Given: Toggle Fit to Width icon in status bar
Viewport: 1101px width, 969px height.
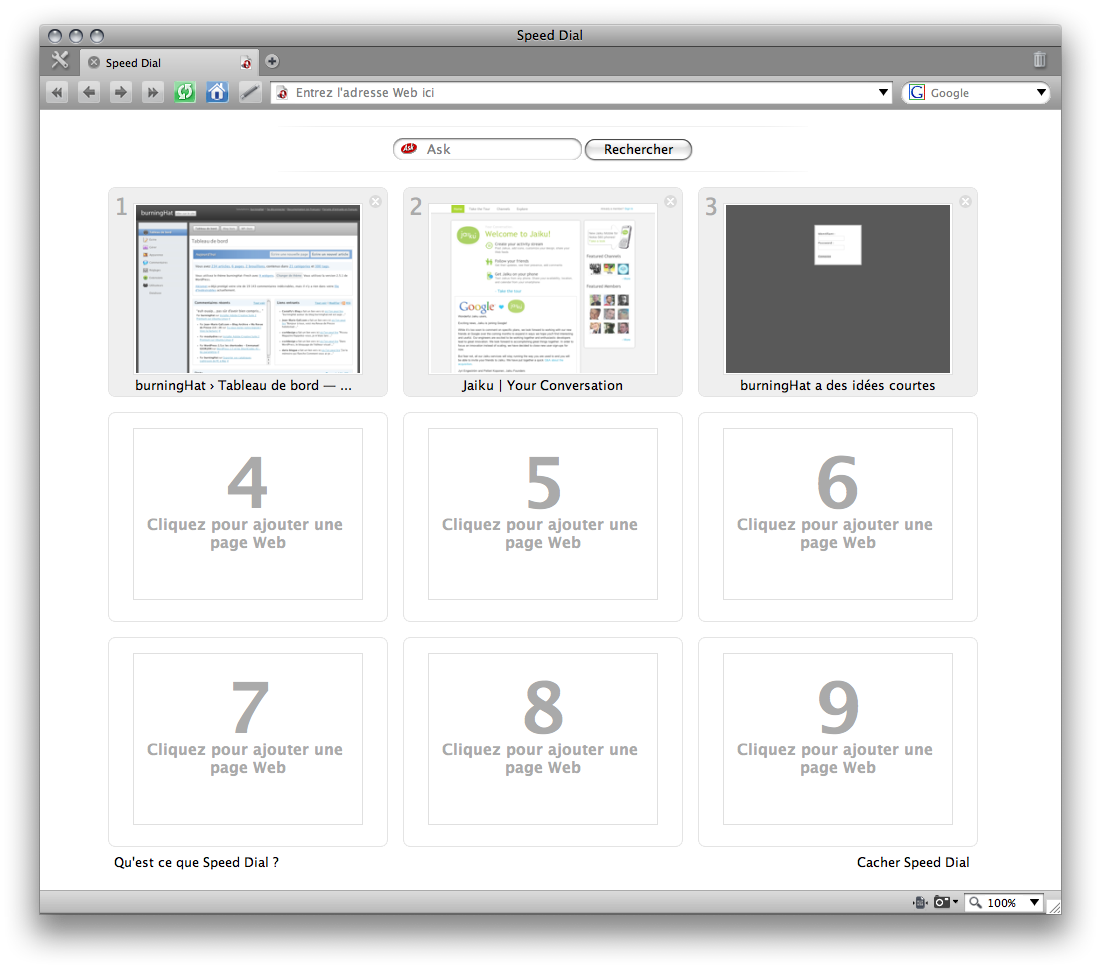Looking at the screenshot, I should [x=920, y=902].
